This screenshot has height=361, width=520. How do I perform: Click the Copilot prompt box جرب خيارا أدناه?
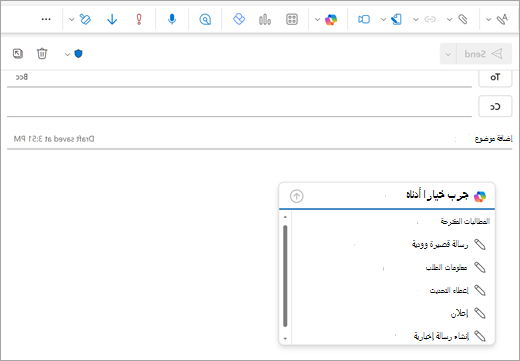(x=387, y=196)
